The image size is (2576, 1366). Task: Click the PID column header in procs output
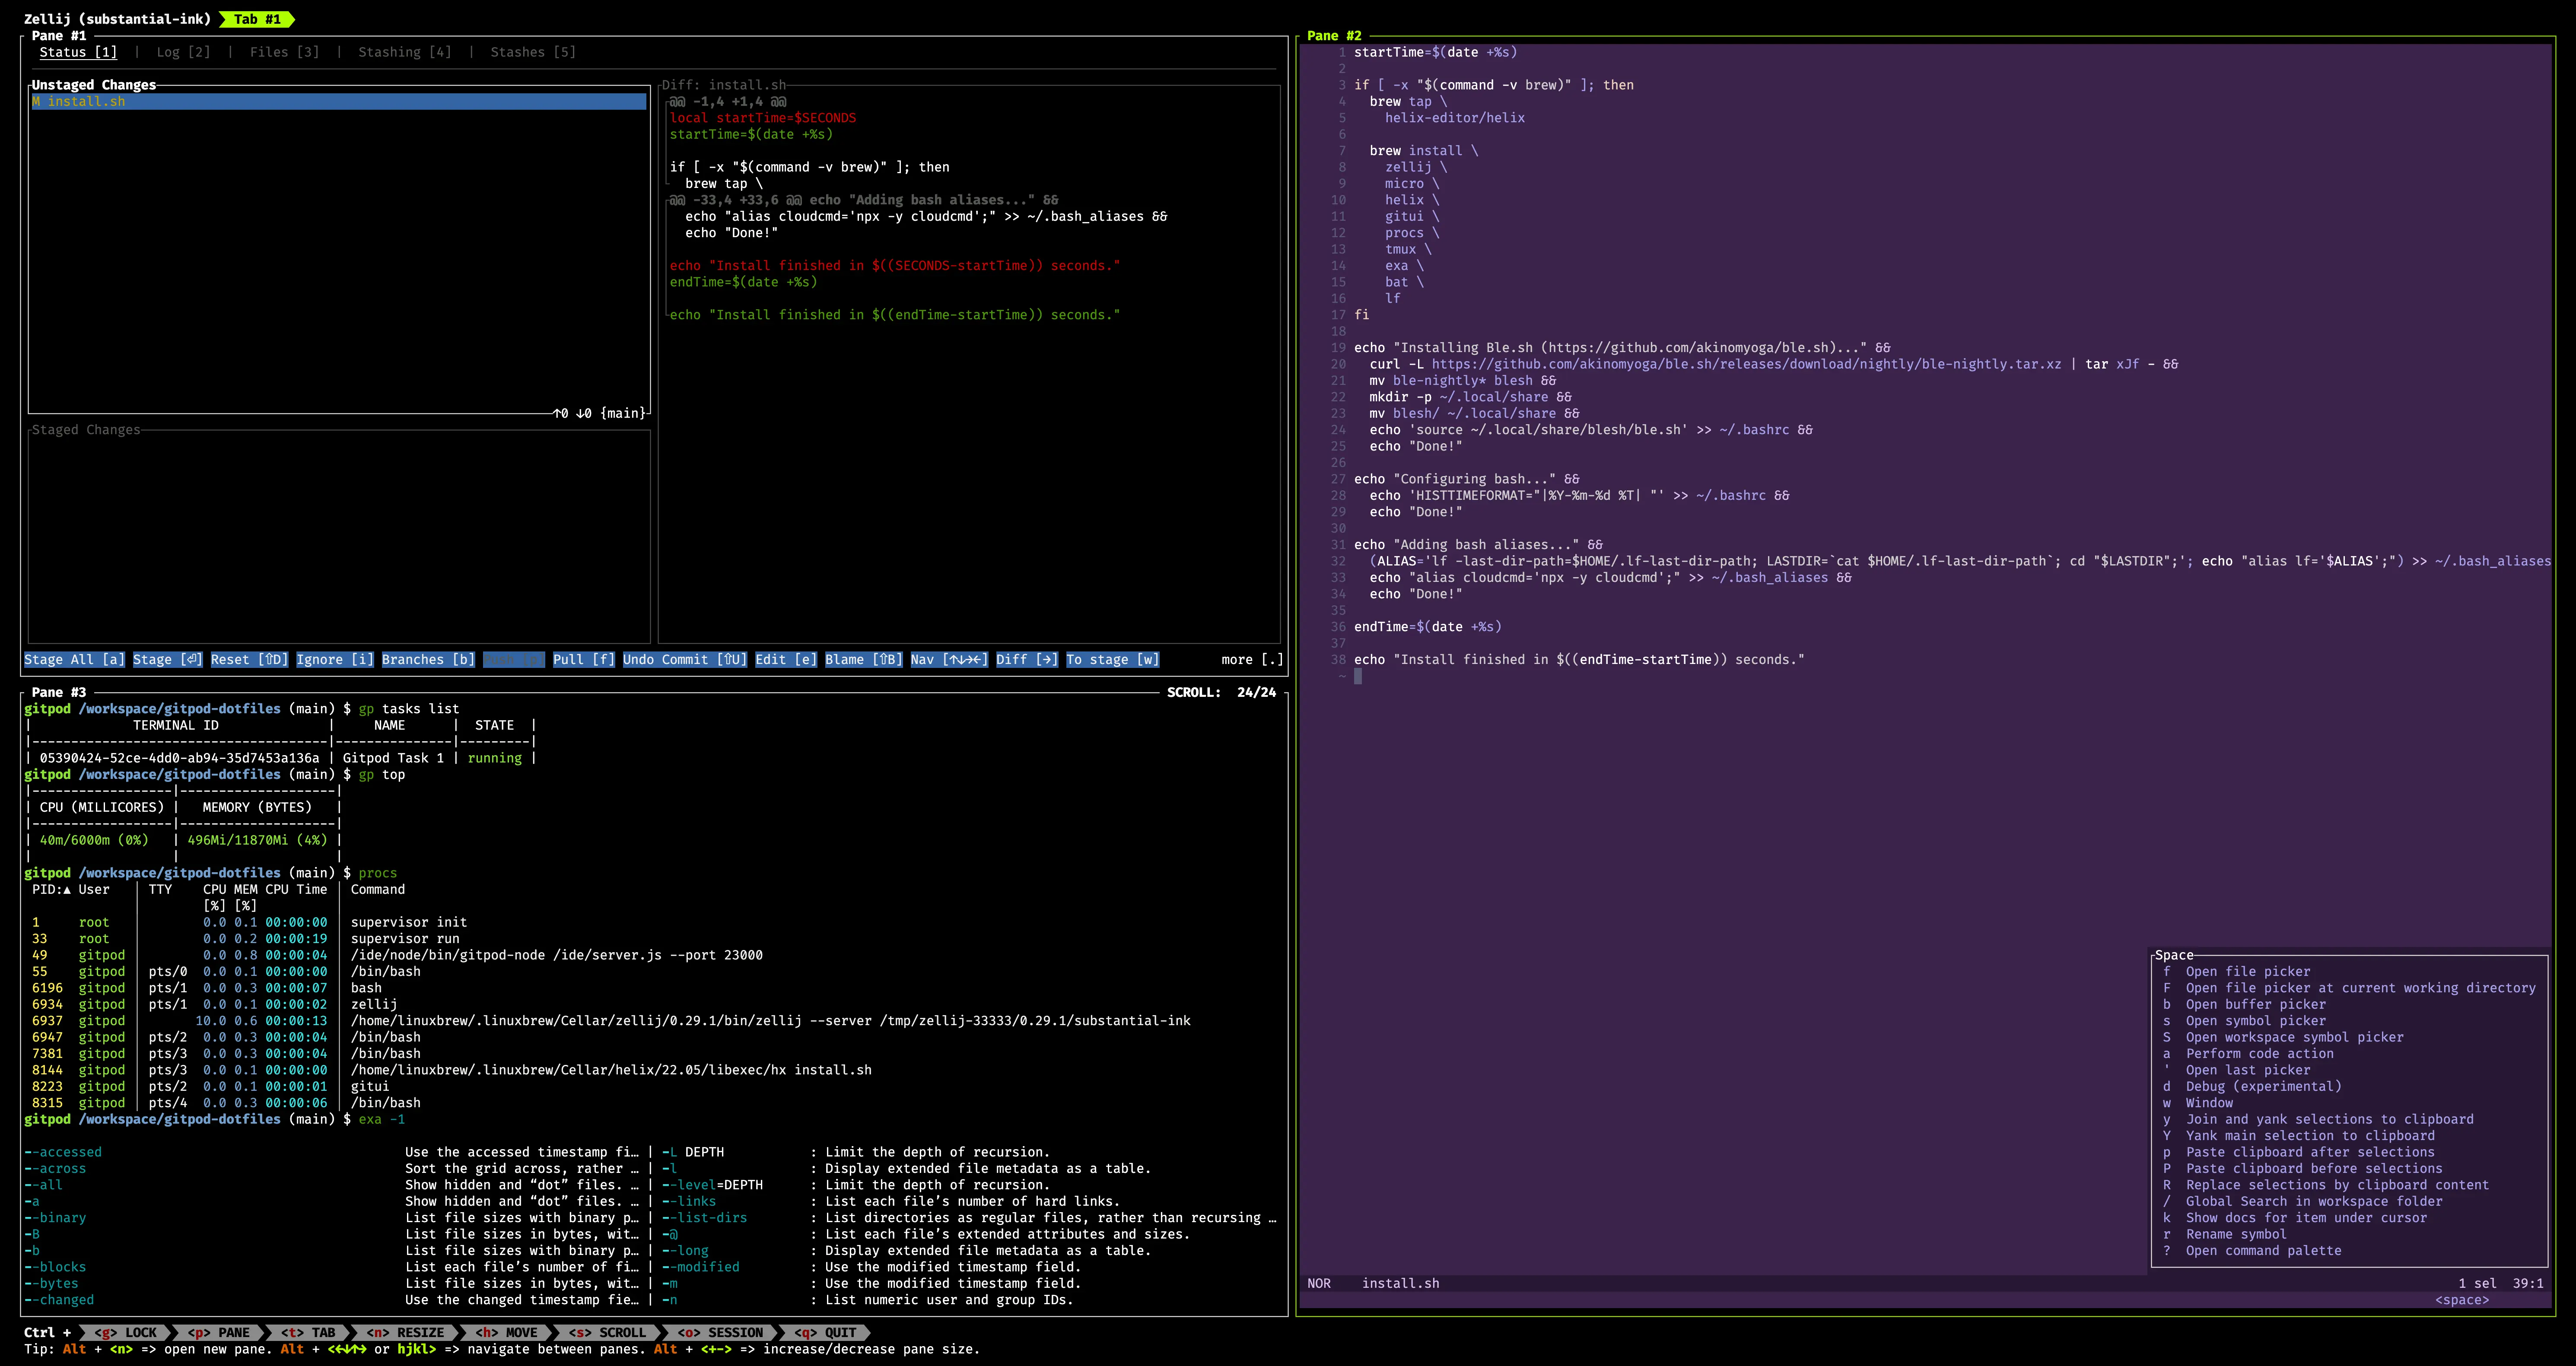(51, 889)
